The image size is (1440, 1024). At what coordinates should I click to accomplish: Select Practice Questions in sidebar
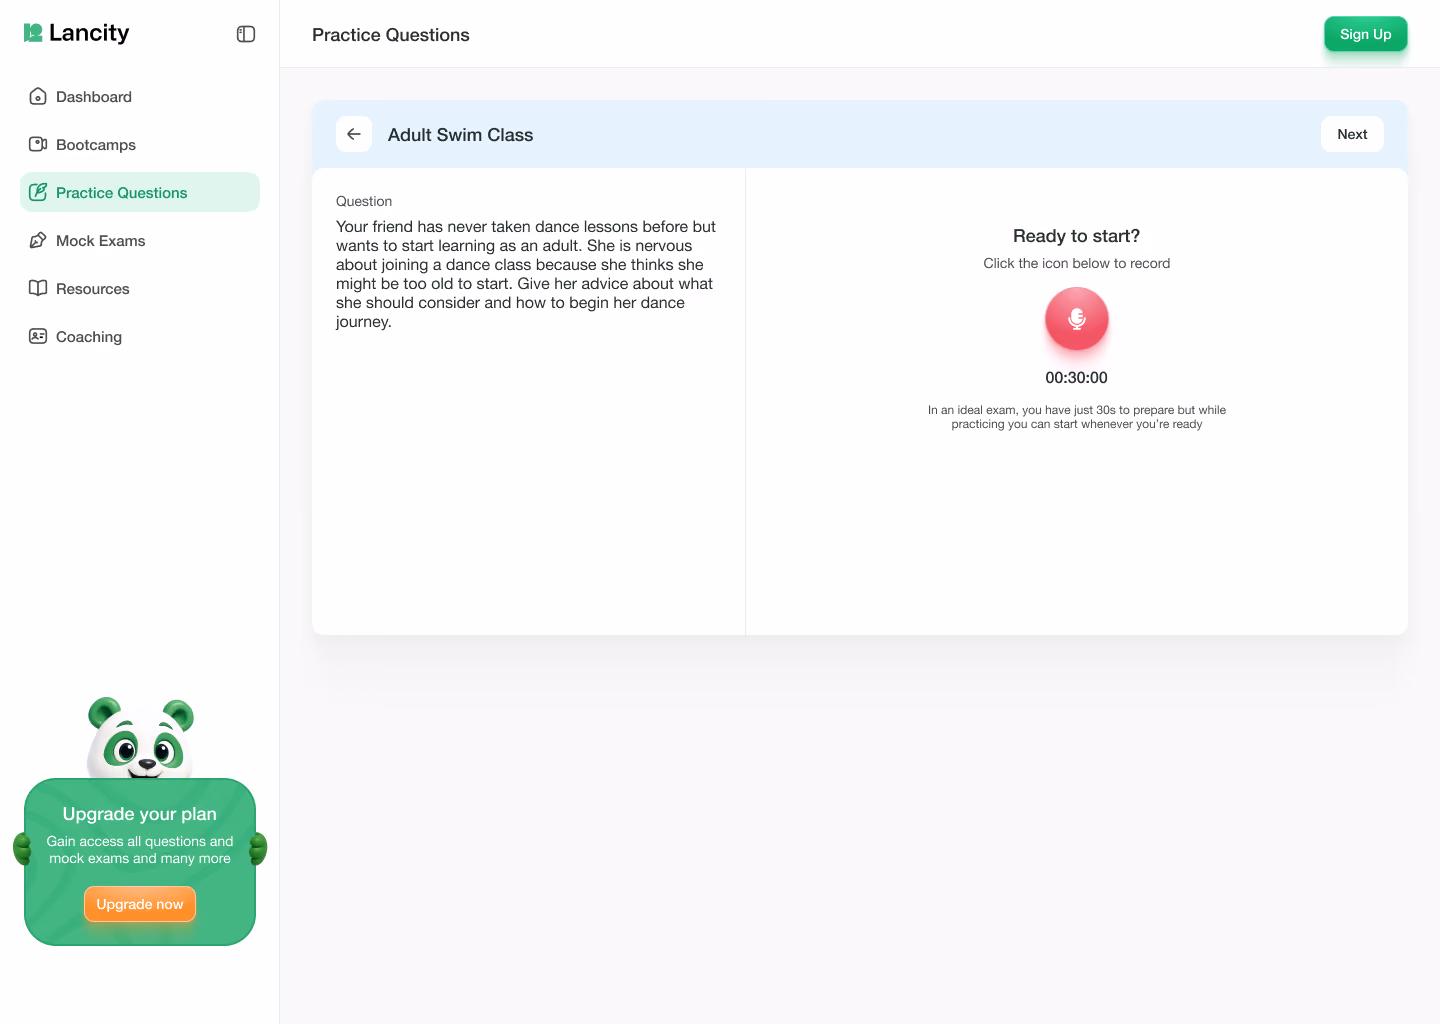140,192
